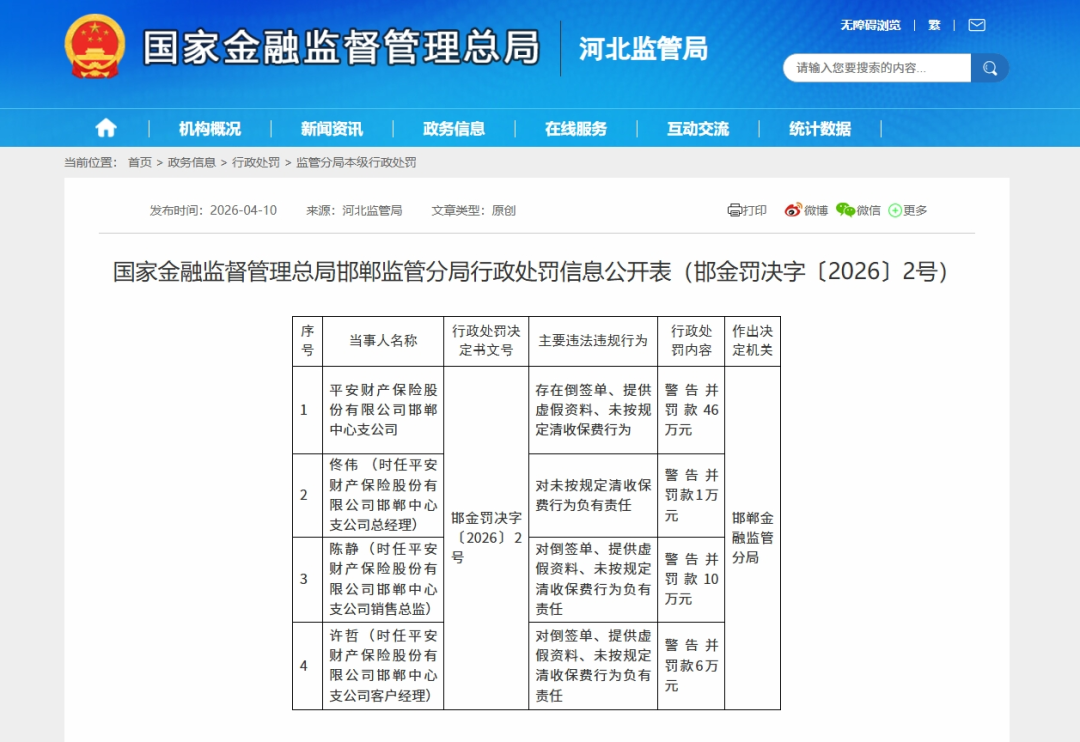Open the mail envelope icon
Viewport: 1080px width, 742px height.
point(977,25)
